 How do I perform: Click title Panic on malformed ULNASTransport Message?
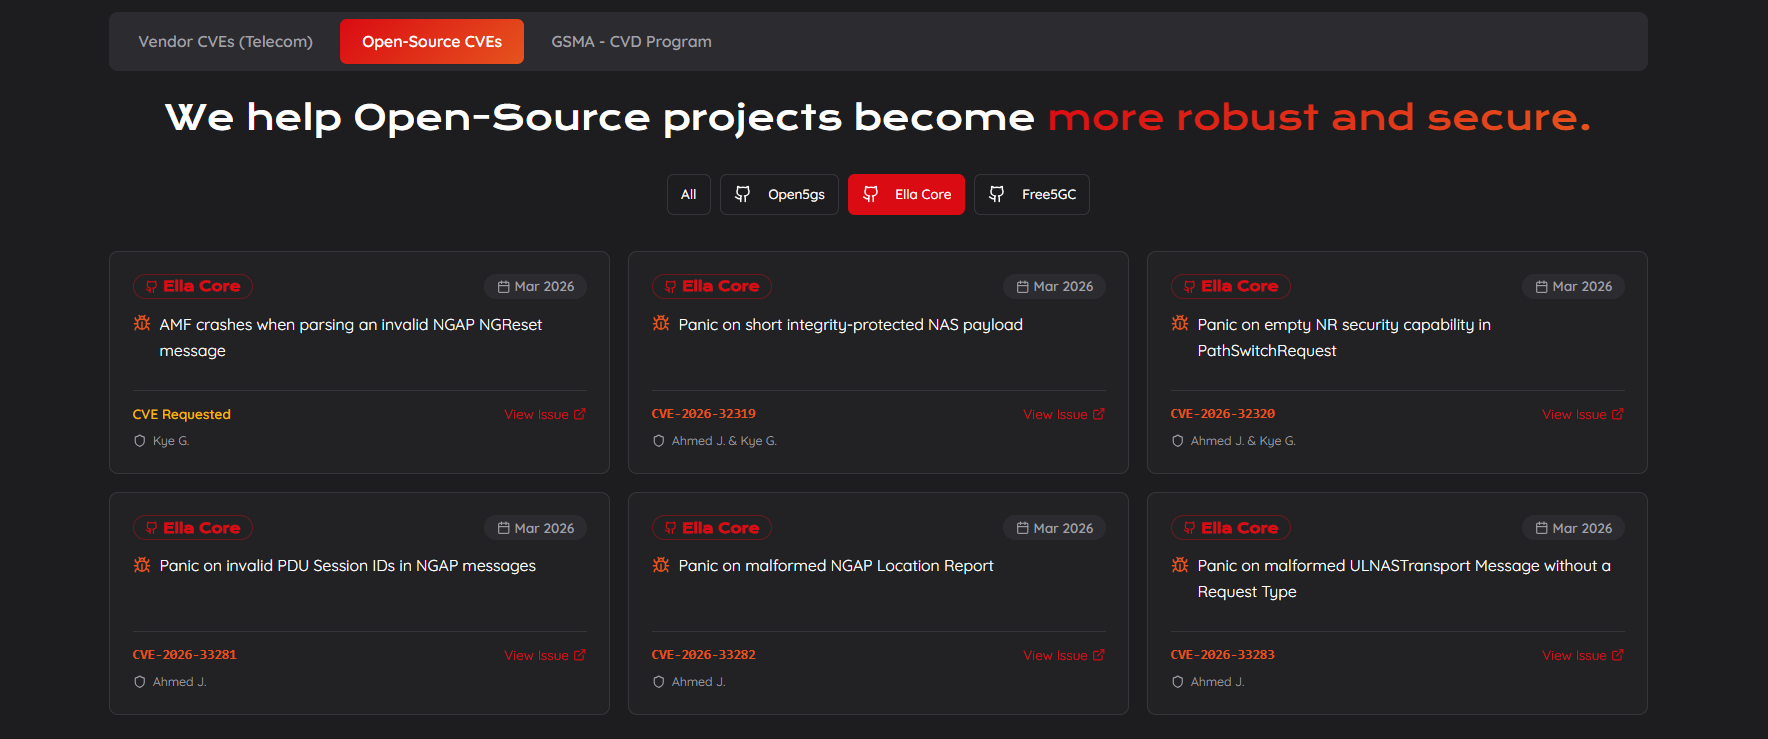(x=1404, y=579)
